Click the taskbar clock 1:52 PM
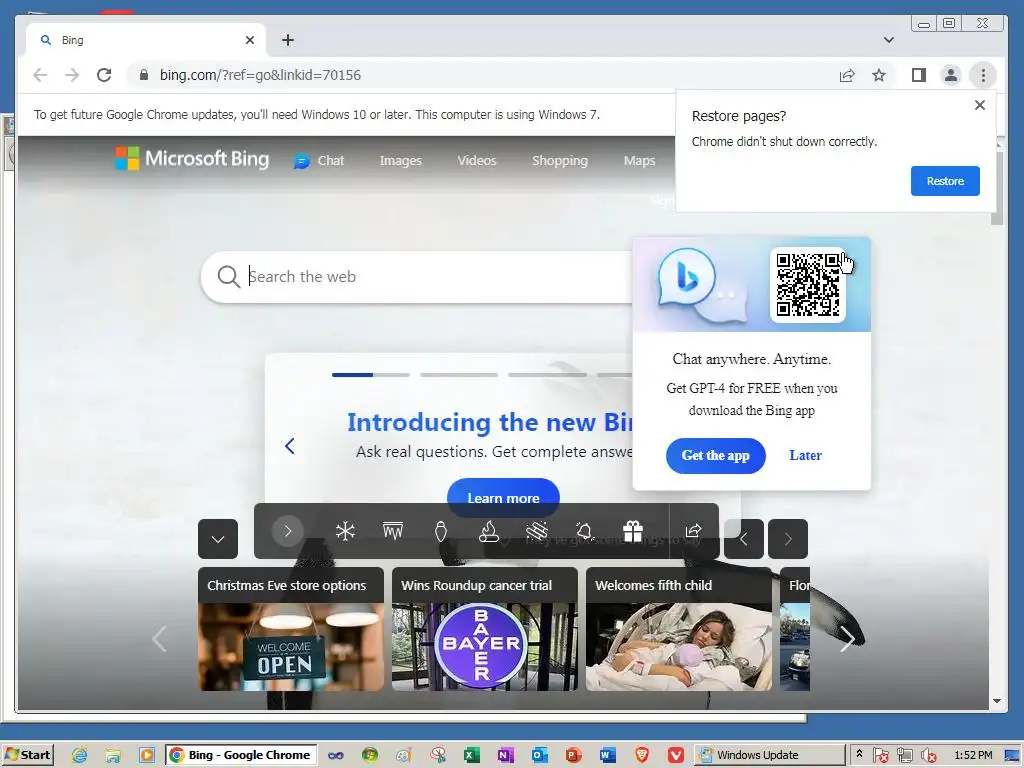The height and width of the screenshot is (768, 1024). (973, 755)
